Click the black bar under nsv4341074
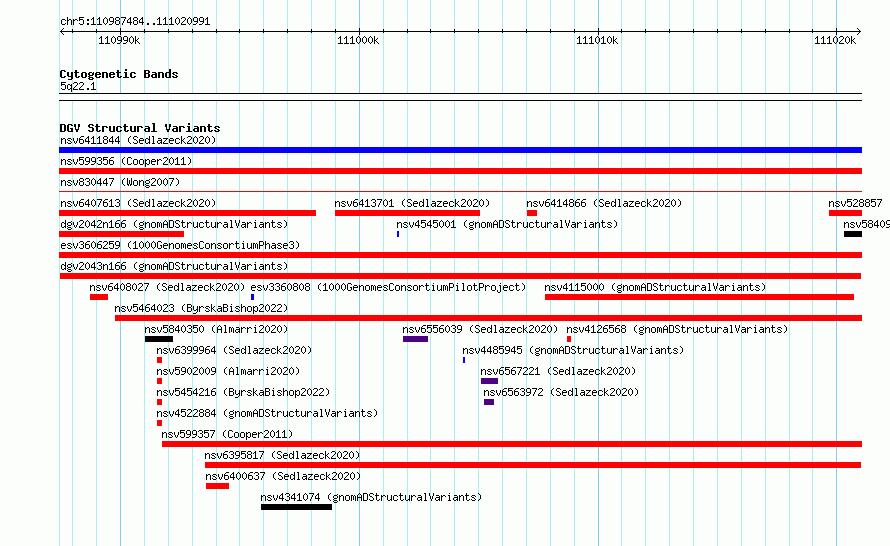 coord(296,507)
